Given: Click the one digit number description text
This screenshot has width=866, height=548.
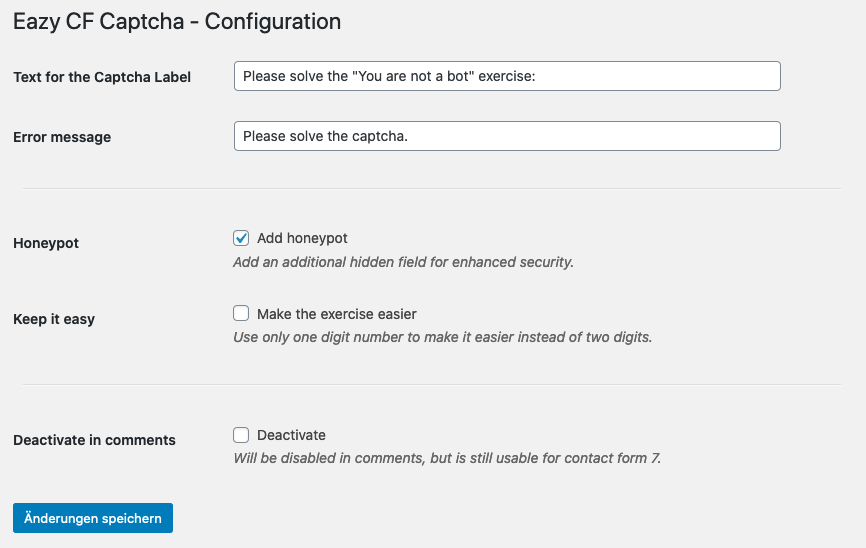Looking at the screenshot, I should 442,337.
